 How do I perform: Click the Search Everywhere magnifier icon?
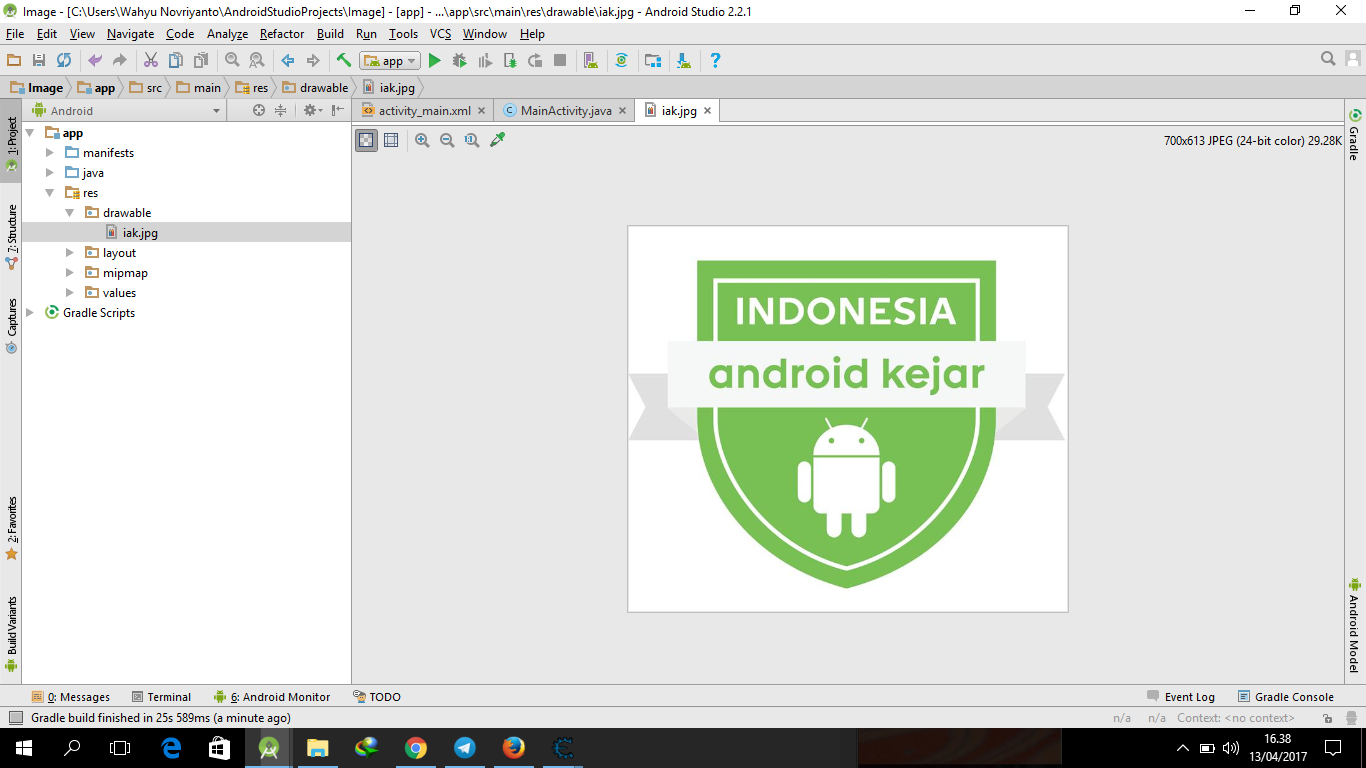click(1328, 59)
